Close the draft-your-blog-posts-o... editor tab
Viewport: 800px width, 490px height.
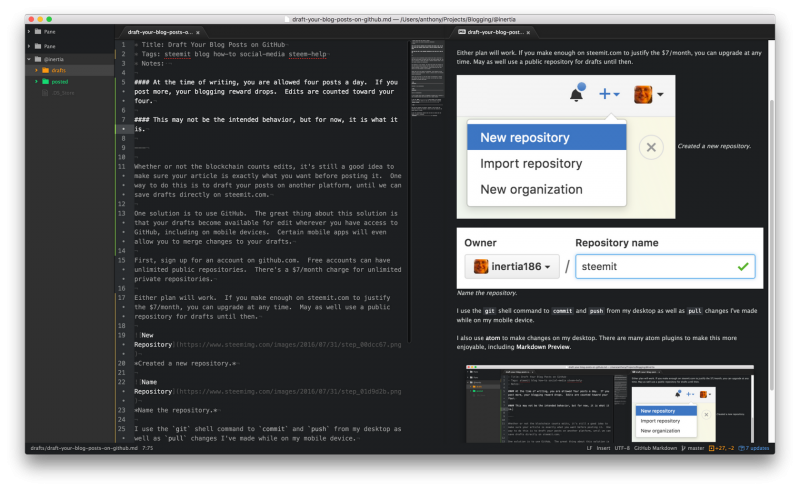tap(198, 32)
